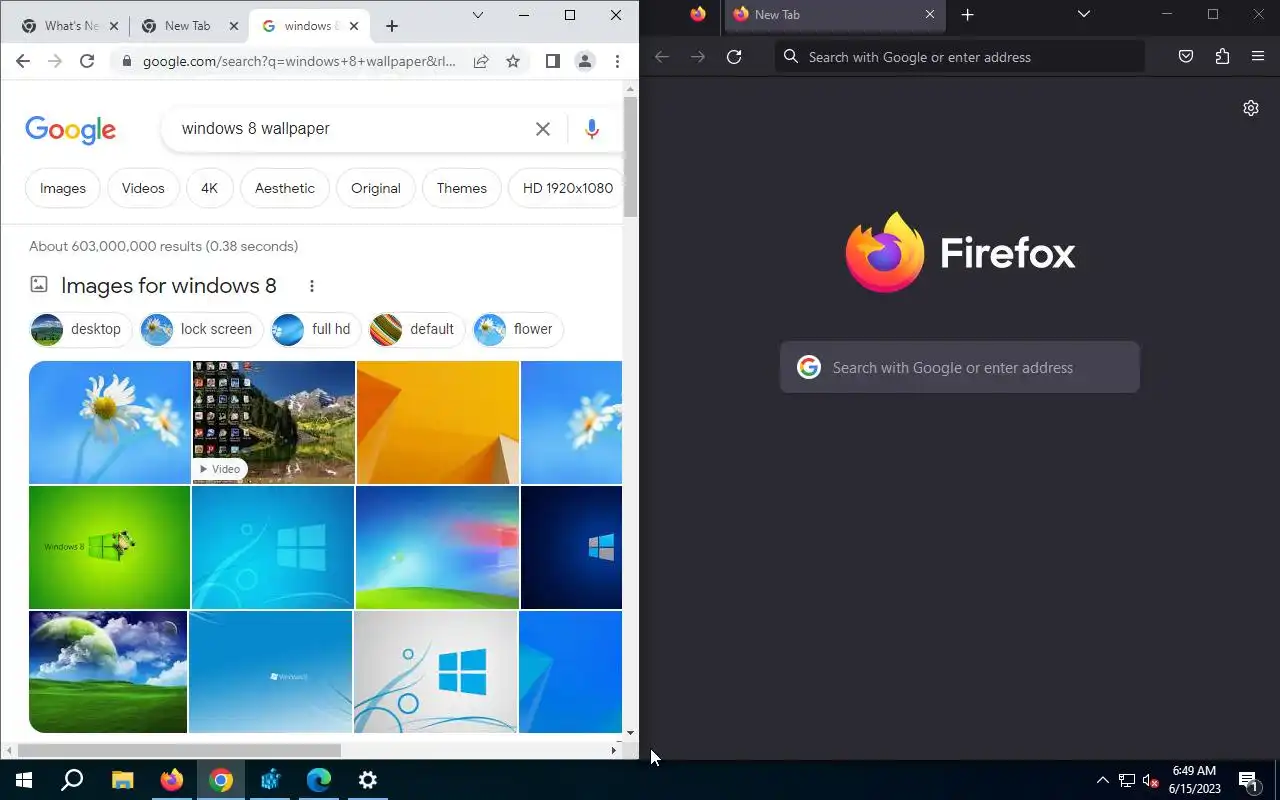This screenshot has height=800, width=1280.
Task: Click lock screen image category chip
Action: [201, 329]
